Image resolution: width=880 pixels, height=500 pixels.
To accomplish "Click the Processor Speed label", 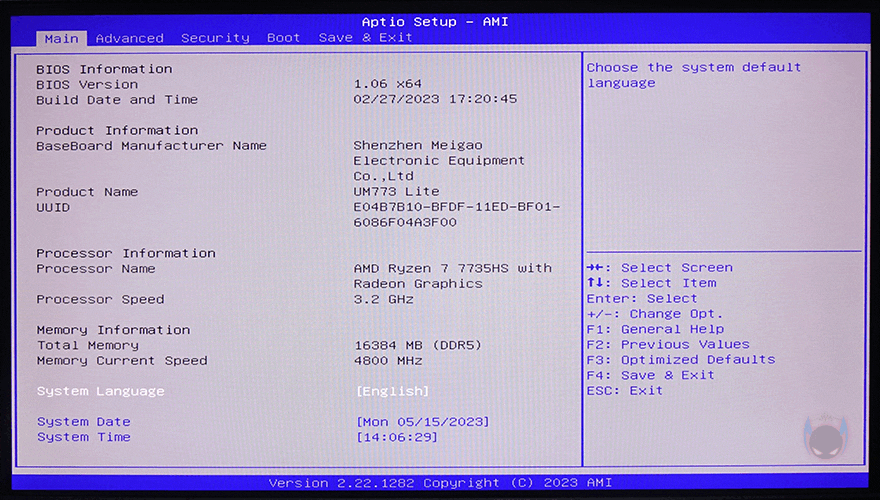I will [x=100, y=299].
